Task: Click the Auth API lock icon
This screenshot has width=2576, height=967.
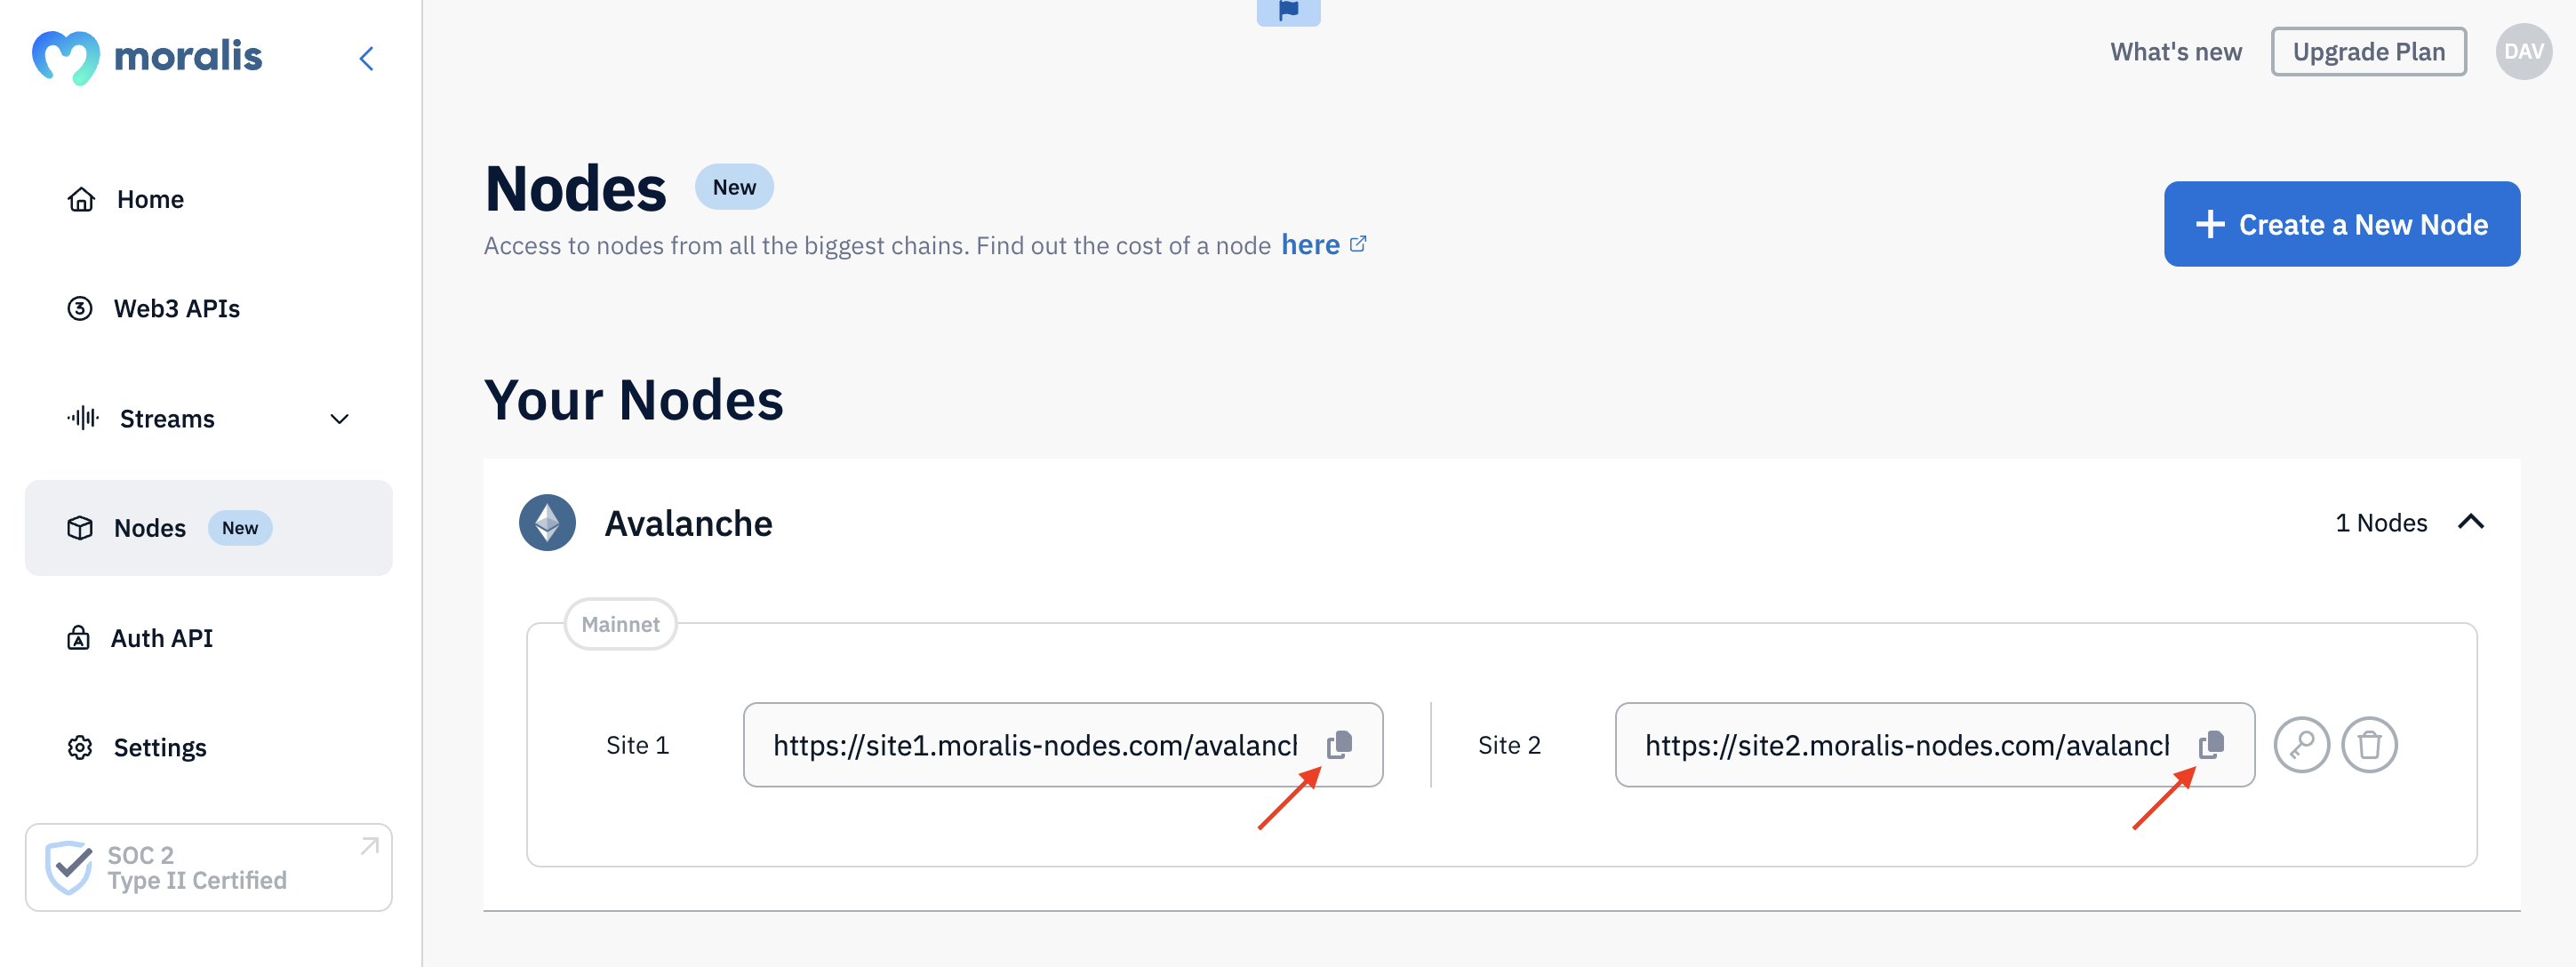Action: 78,638
